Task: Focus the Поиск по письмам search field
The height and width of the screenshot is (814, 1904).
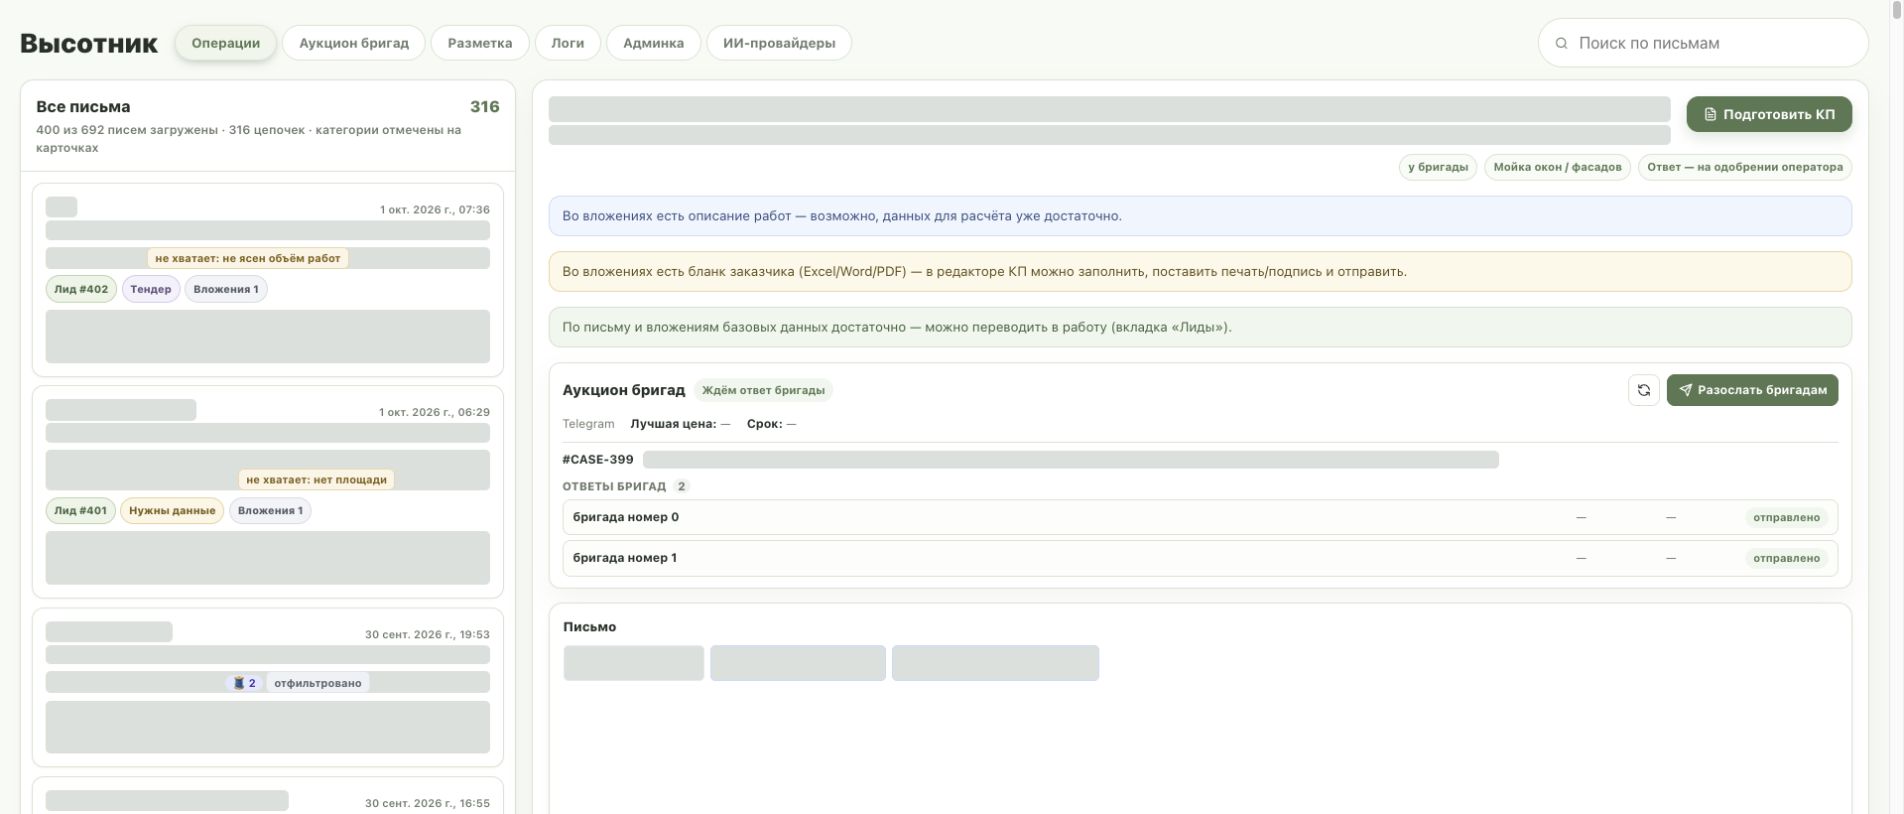Action: click(x=1703, y=43)
